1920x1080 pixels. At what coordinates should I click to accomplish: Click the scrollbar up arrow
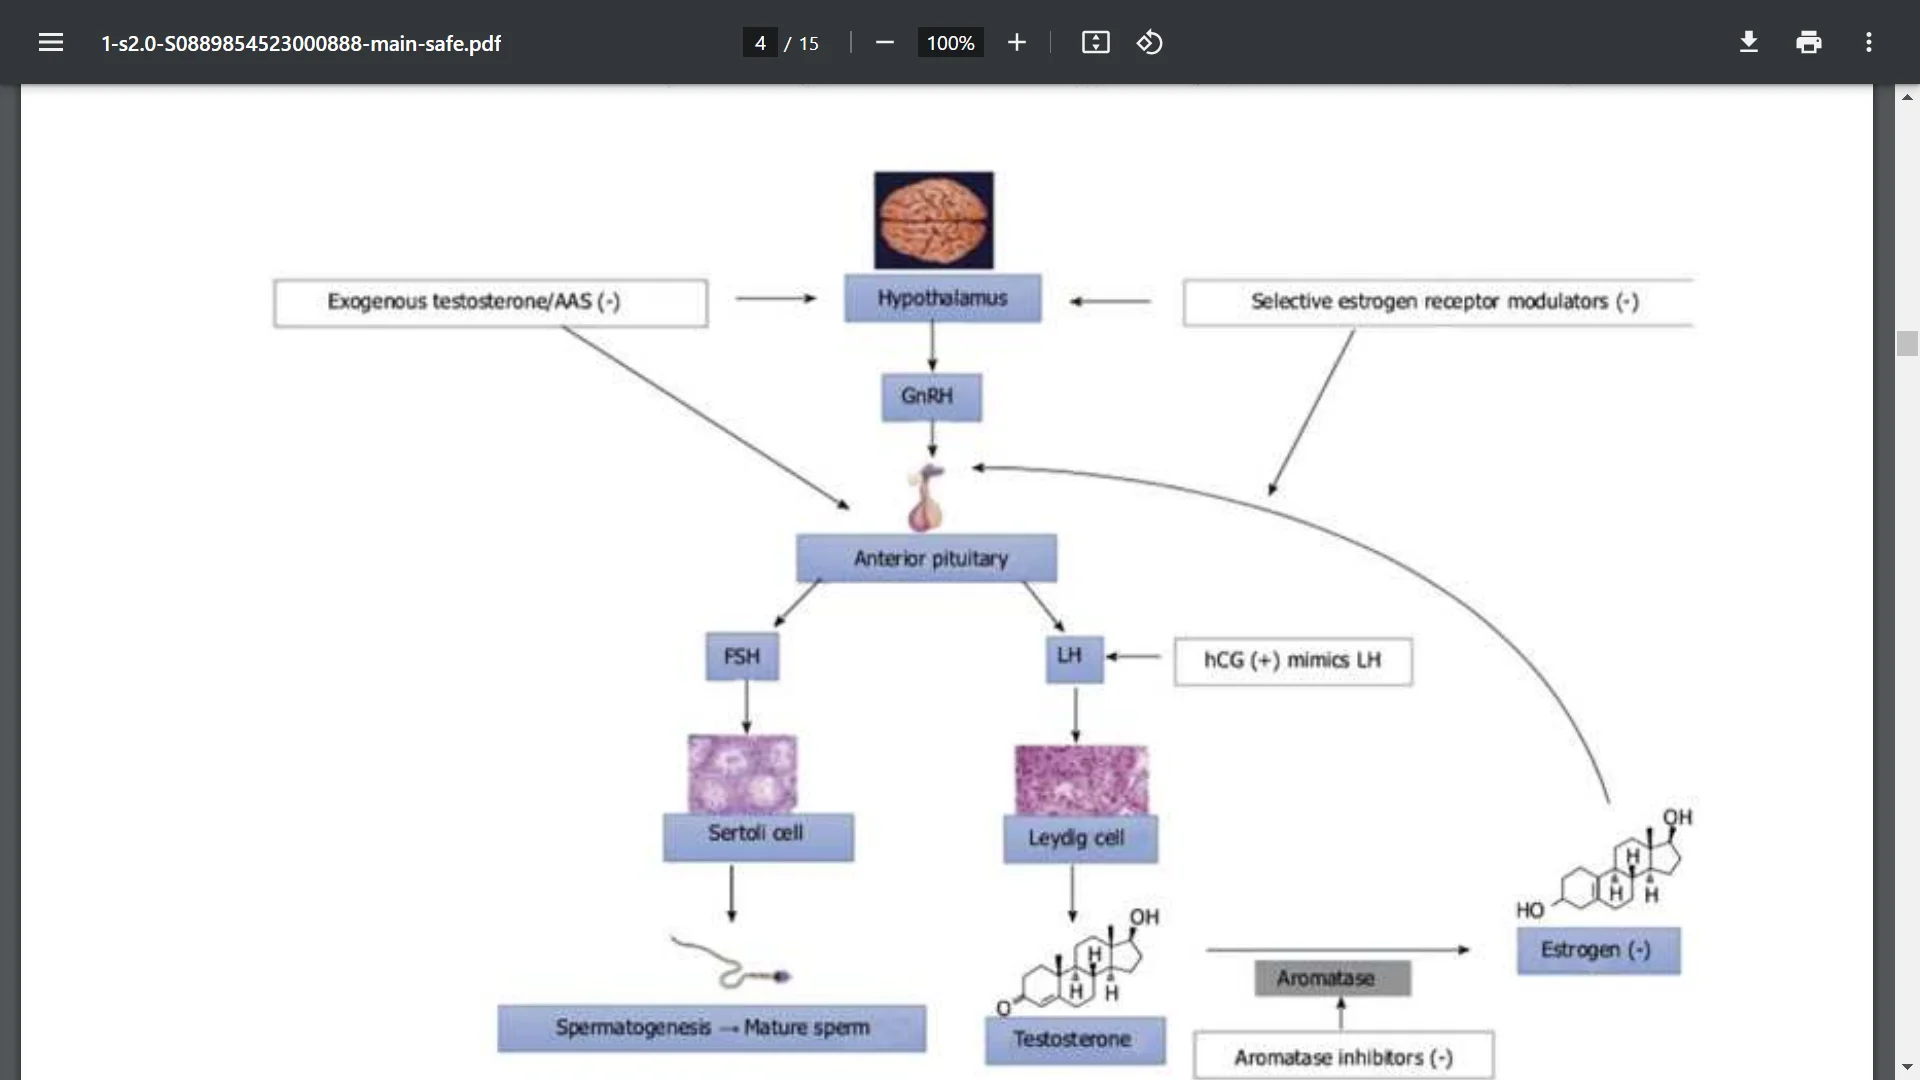tap(1907, 97)
